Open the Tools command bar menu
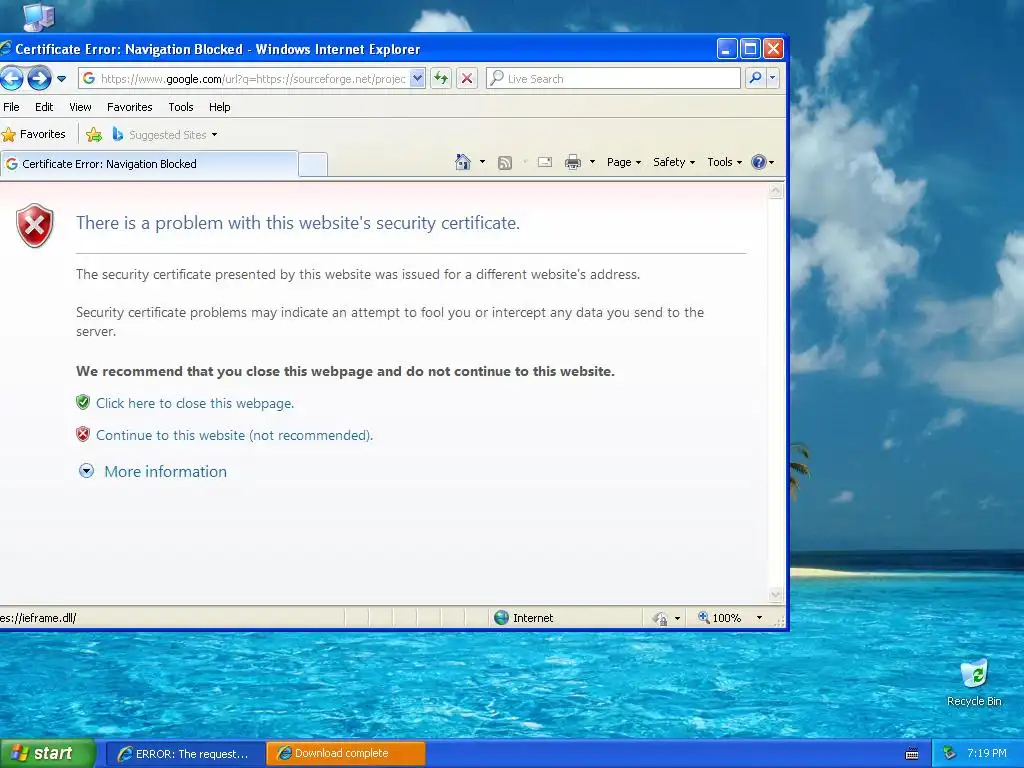The height and width of the screenshot is (768, 1024). (x=724, y=162)
